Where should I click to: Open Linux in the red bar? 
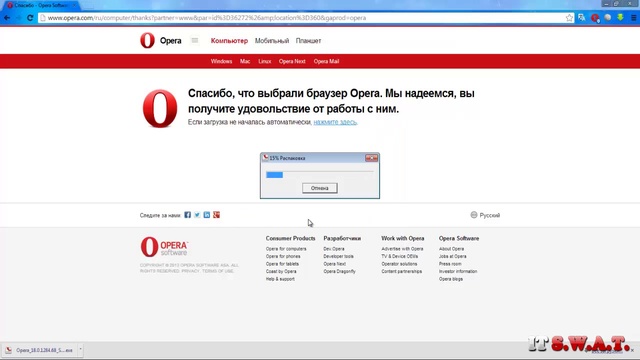(264, 61)
